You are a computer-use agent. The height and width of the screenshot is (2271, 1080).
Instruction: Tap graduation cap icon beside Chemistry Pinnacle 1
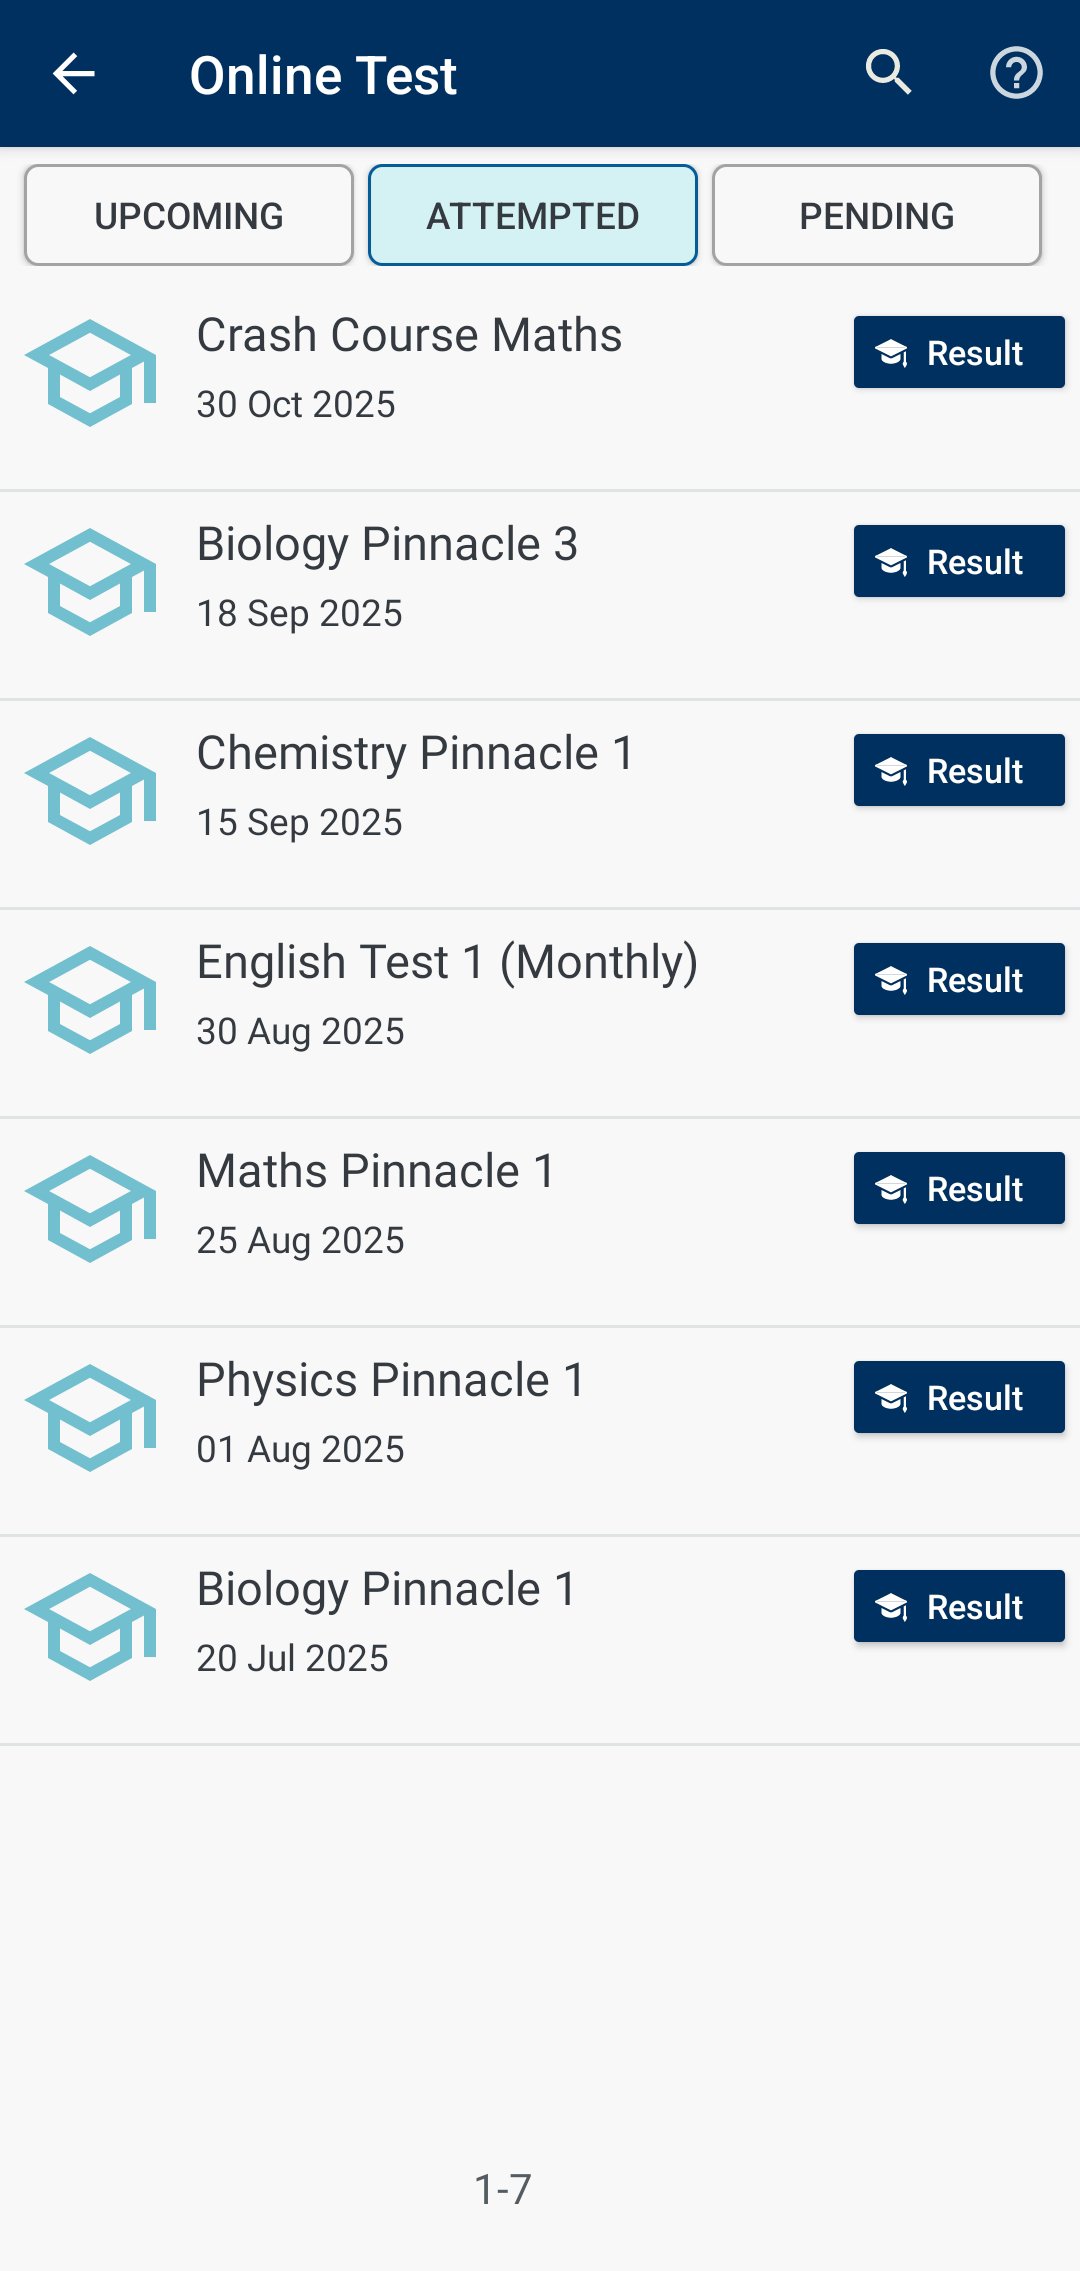tap(91, 791)
